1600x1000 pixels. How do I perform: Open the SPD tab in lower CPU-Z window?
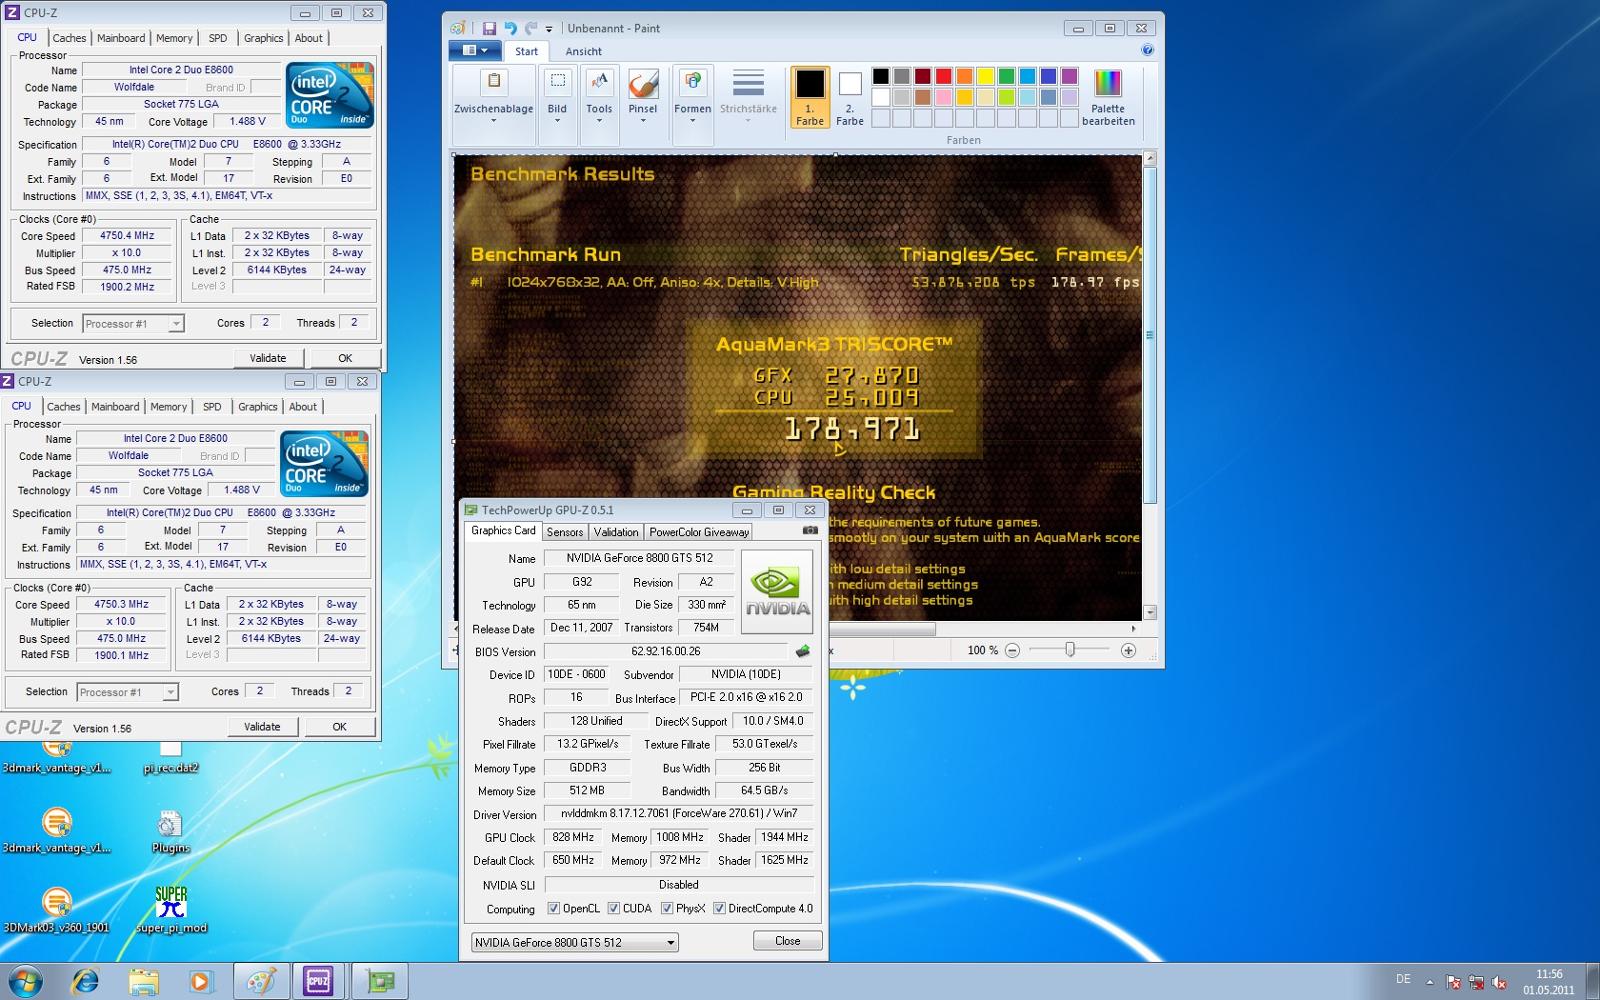tap(212, 407)
